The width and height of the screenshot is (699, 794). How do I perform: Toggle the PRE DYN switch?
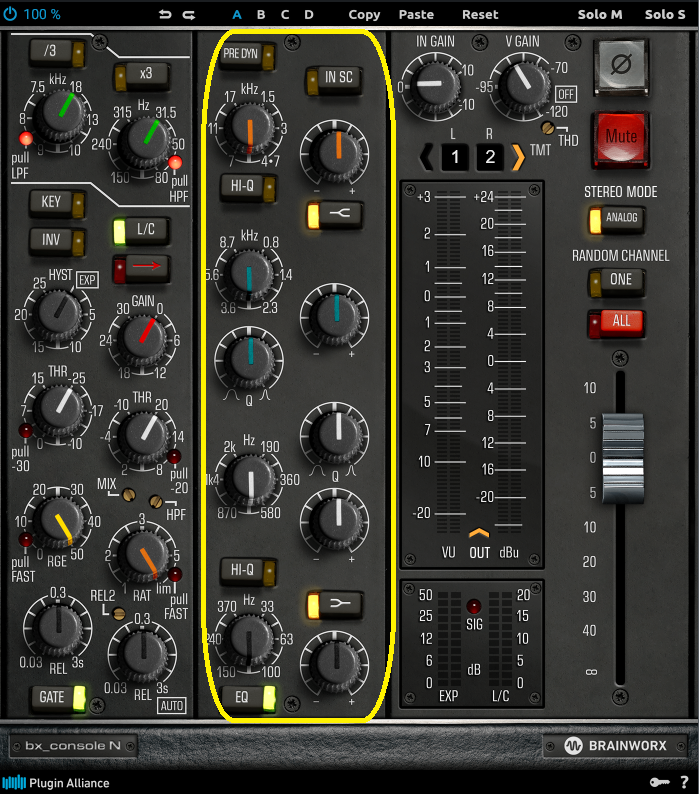(248, 55)
